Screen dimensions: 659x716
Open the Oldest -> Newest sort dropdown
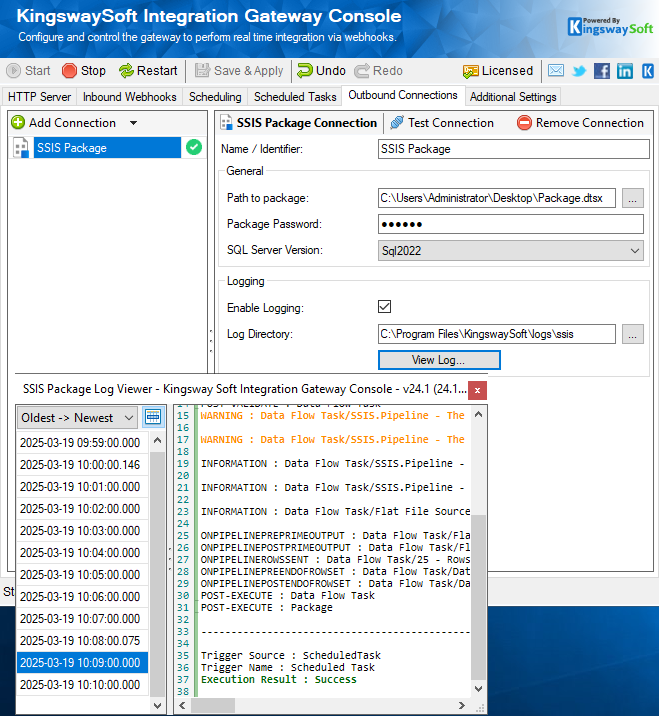[x=77, y=418]
